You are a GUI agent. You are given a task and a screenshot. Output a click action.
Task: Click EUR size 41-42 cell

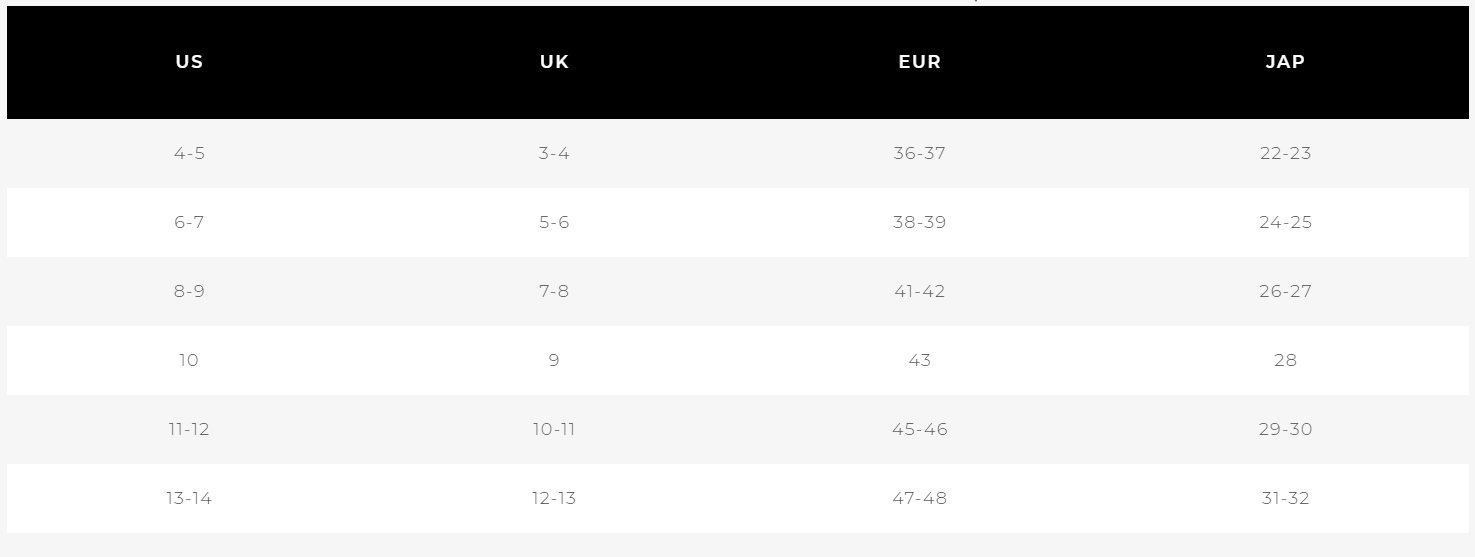920,292
